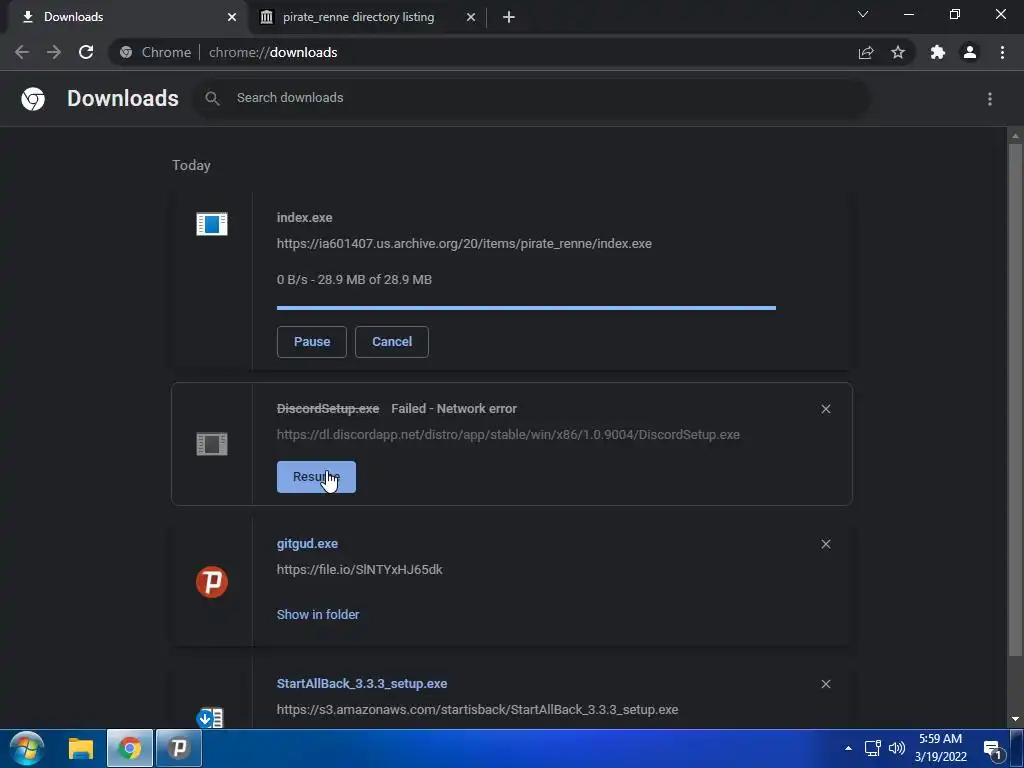
Task: Cancel the index.exe download
Action: [x=392, y=342]
